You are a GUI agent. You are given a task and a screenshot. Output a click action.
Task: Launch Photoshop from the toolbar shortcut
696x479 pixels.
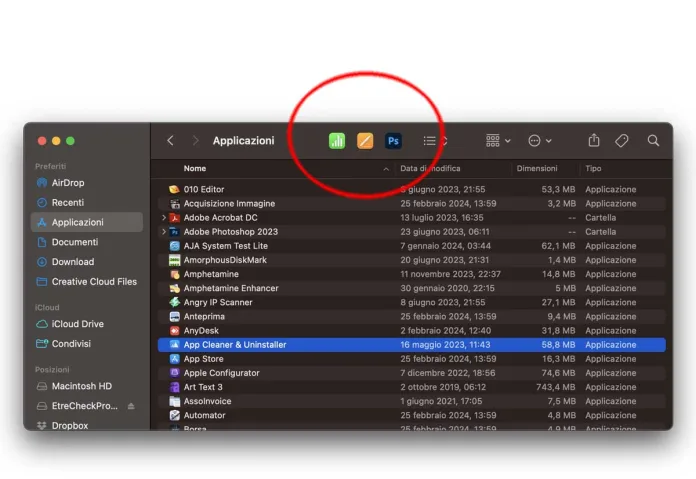coord(393,141)
